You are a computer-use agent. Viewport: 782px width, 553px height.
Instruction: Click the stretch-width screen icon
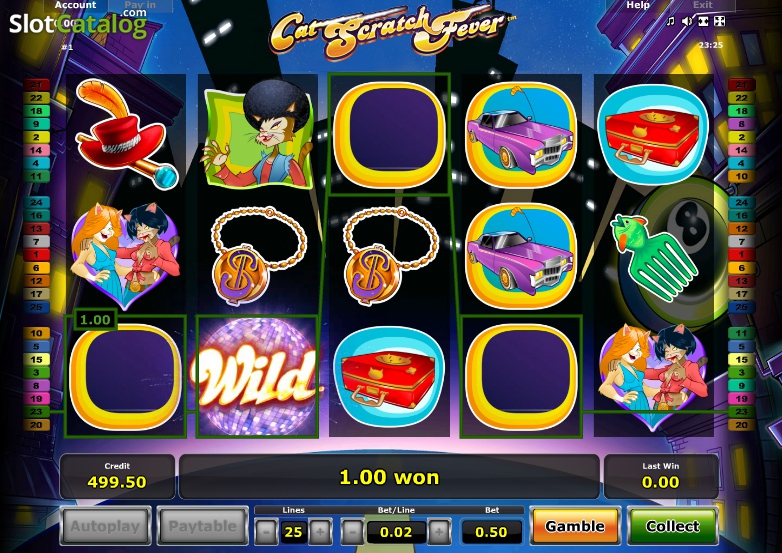pyautogui.click(x=703, y=21)
